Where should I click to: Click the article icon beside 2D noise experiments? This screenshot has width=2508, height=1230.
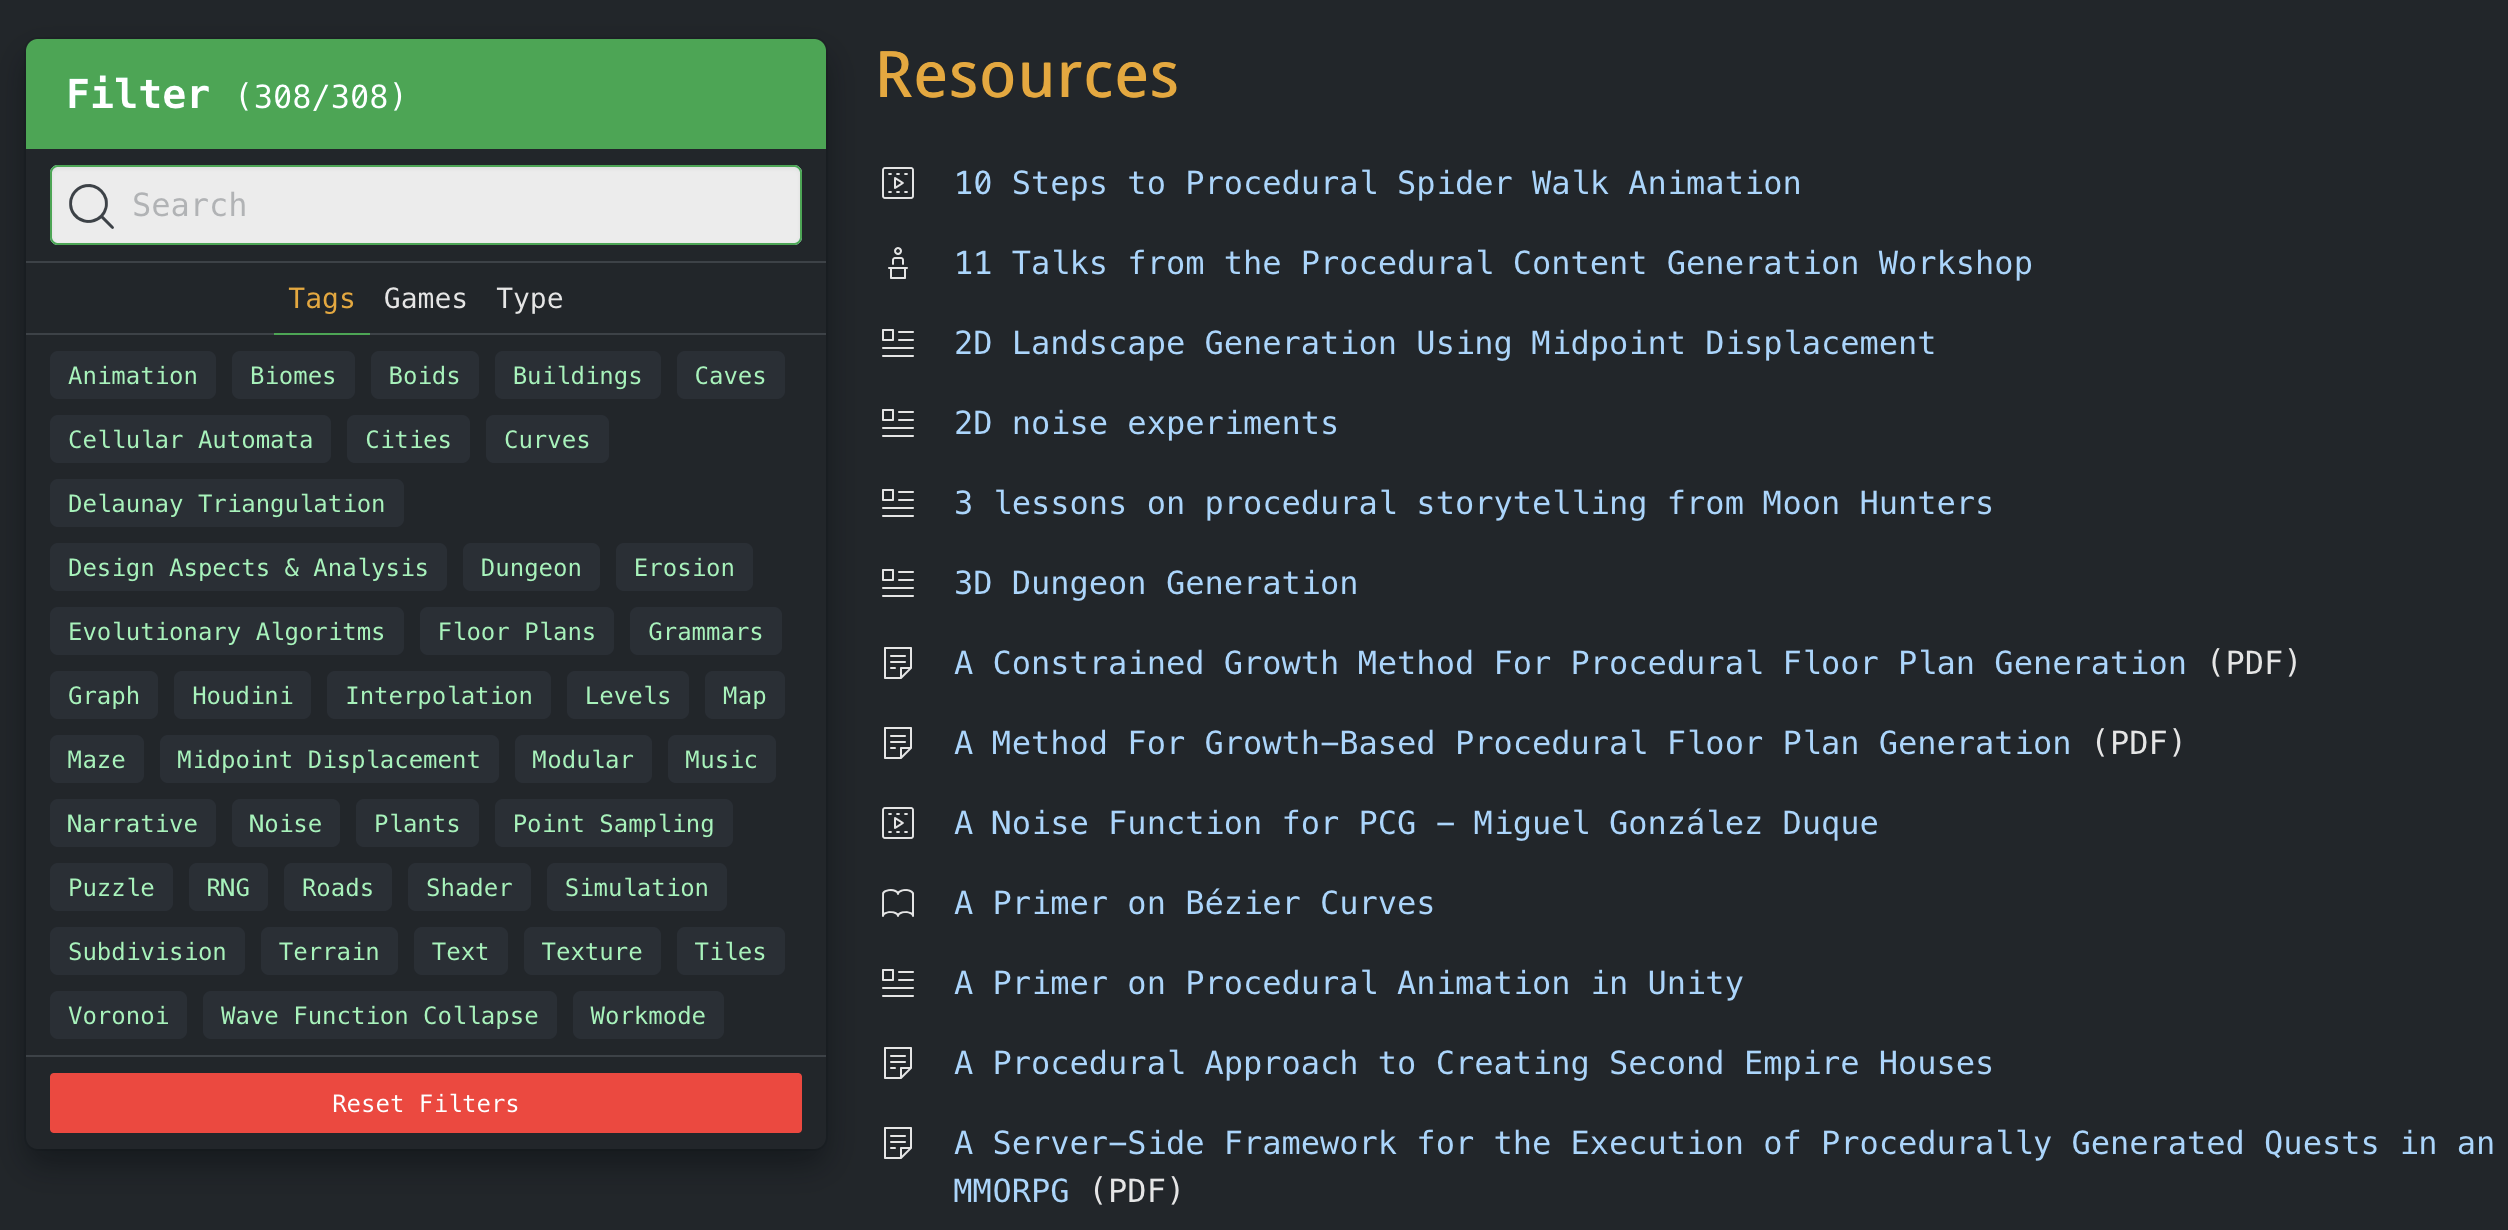tap(898, 423)
